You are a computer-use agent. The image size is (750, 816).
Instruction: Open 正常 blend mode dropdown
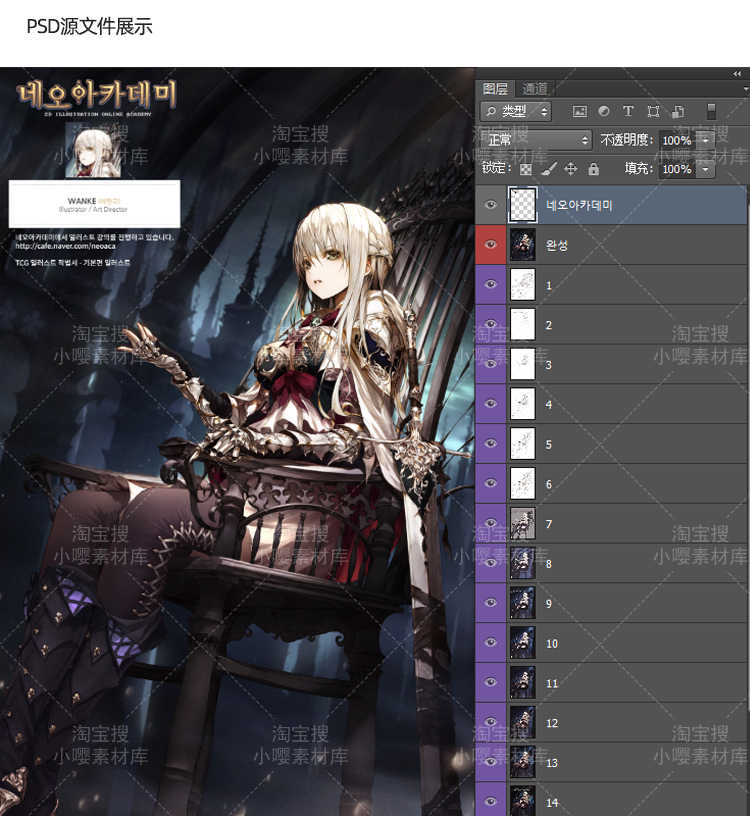tap(535, 140)
